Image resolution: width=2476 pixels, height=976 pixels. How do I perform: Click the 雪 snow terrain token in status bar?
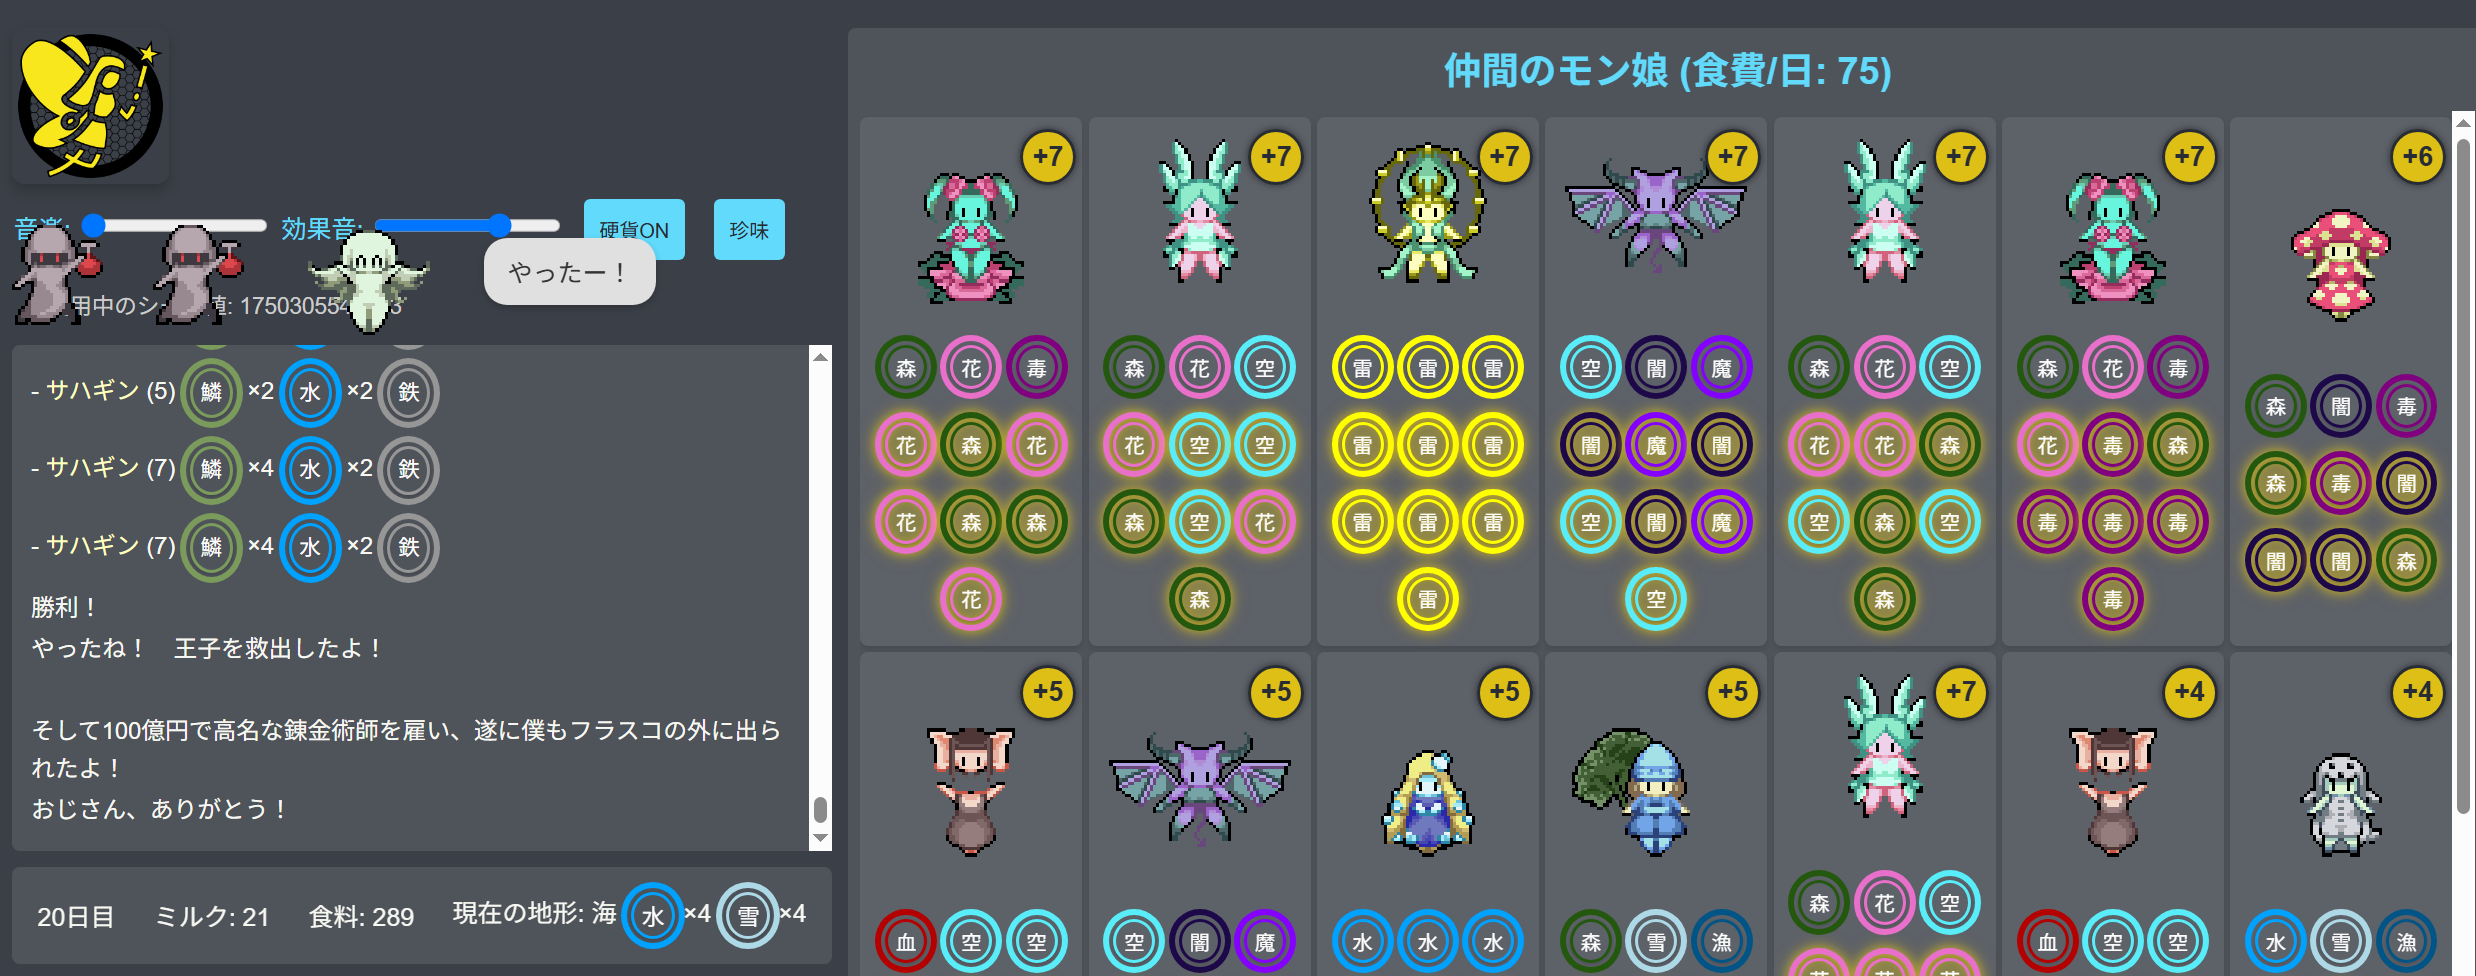(x=748, y=915)
